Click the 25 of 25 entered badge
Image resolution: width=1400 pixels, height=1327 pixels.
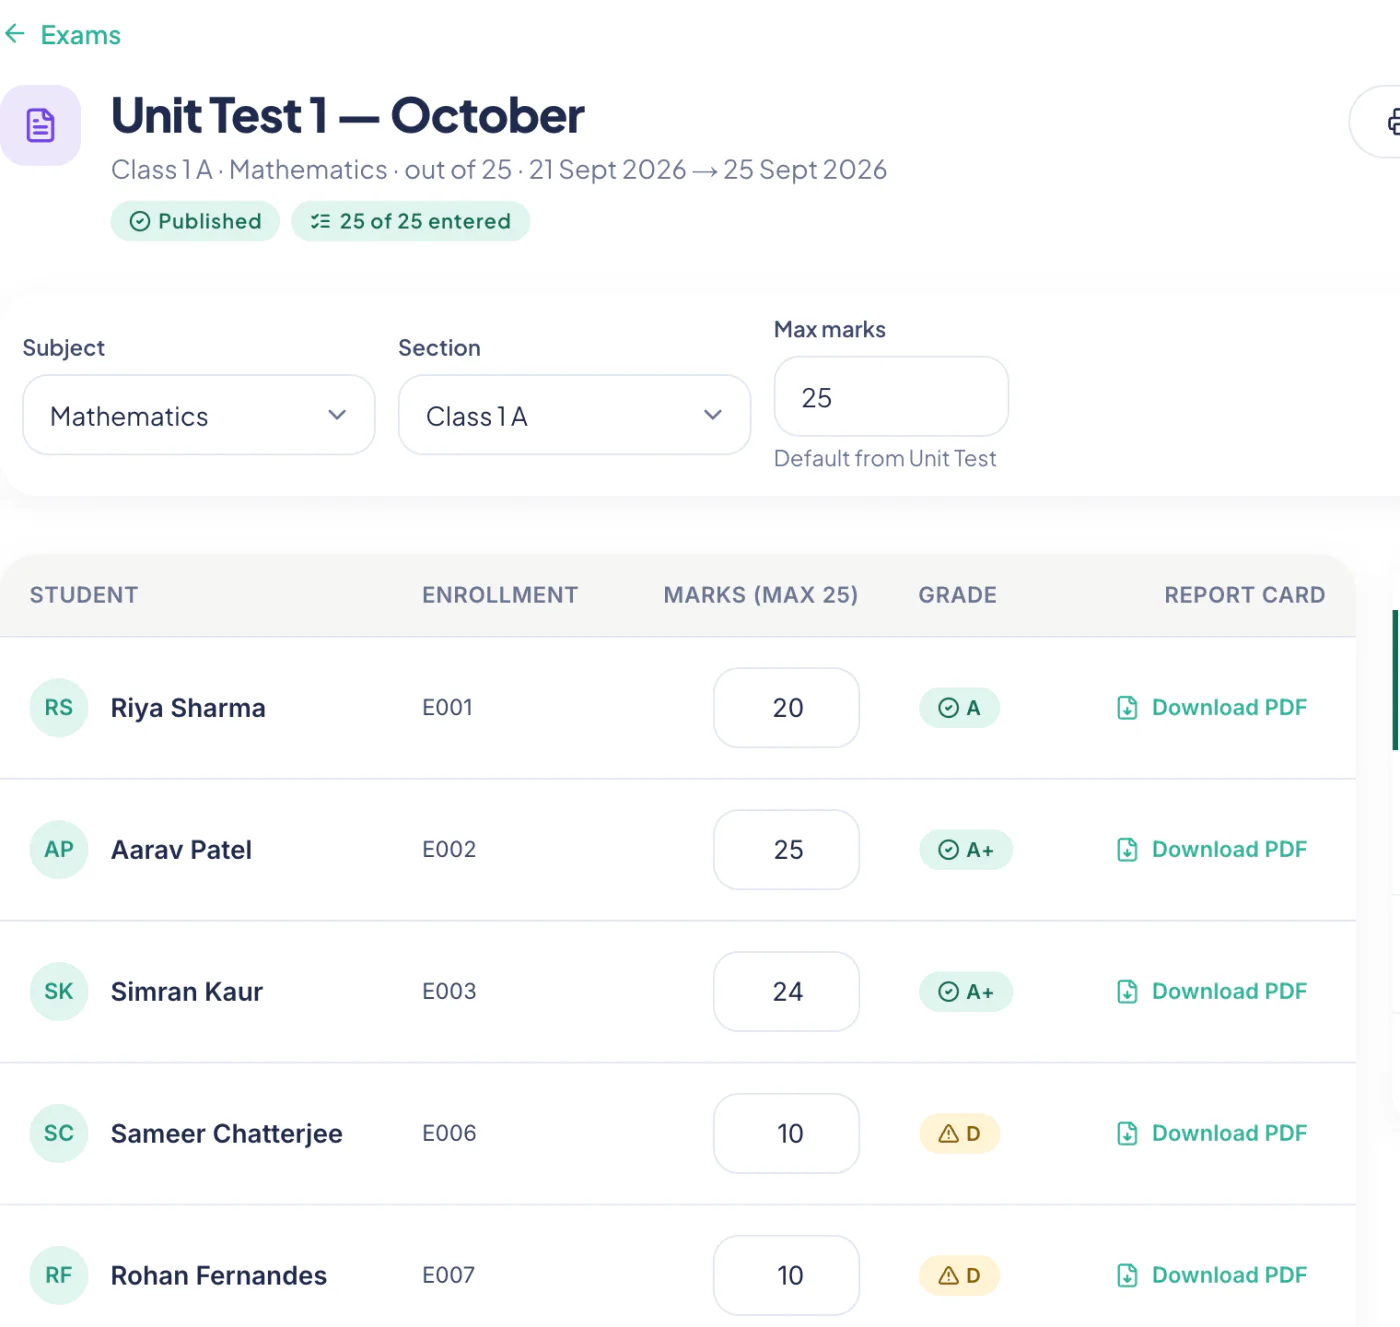point(410,221)
